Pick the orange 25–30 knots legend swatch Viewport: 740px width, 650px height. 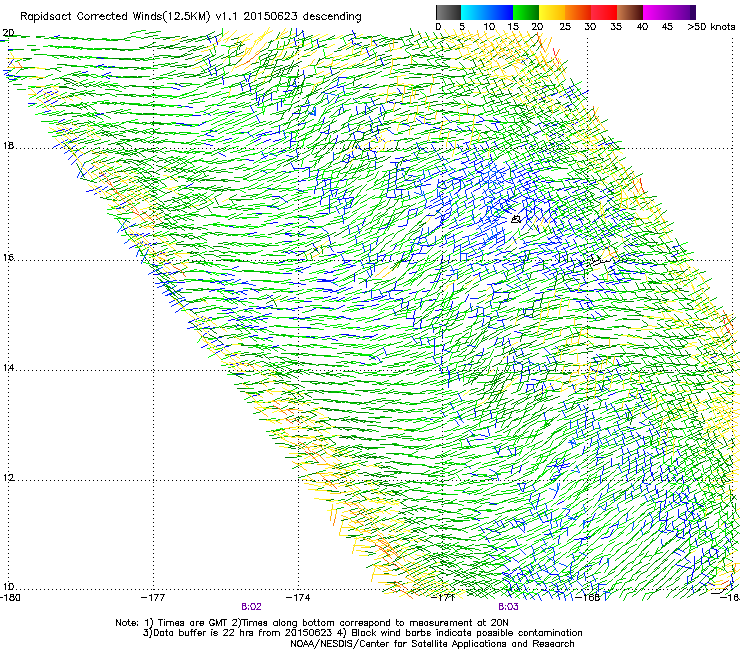pos(578,12)
